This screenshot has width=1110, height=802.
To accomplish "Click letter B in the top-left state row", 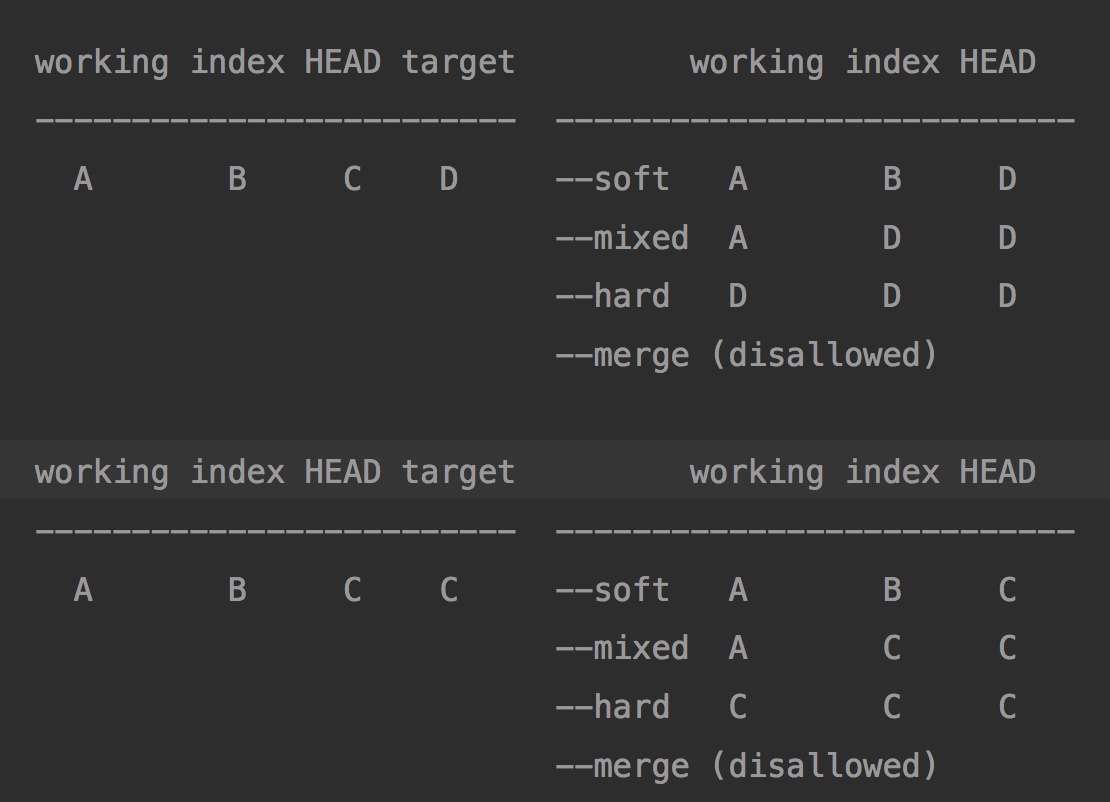I will click(x=237, y=179).
